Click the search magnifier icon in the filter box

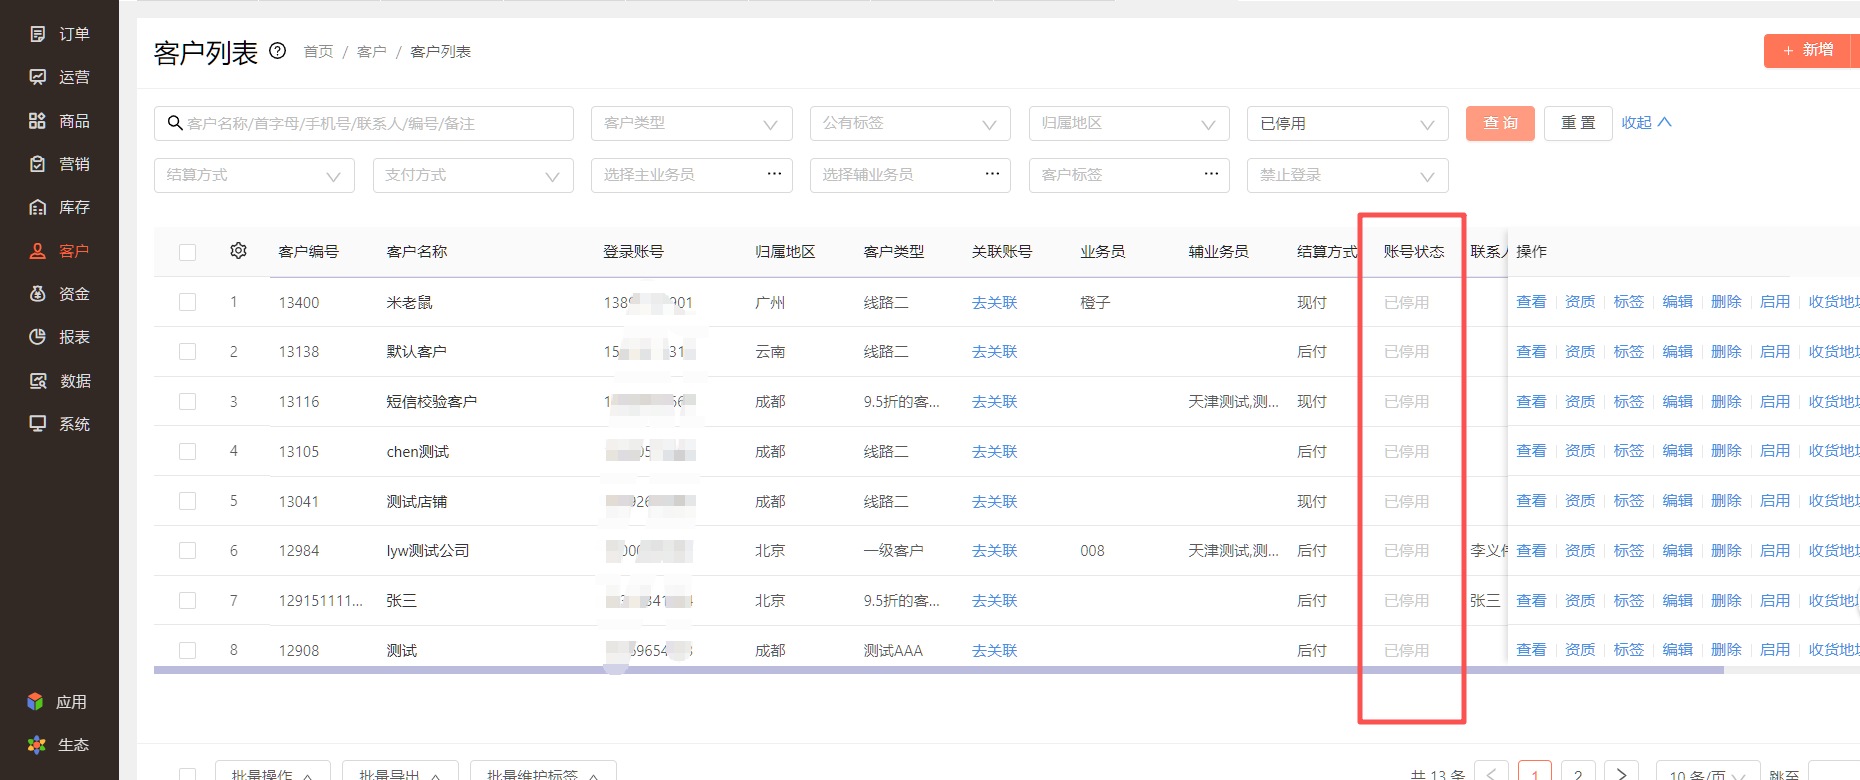coord(175,123)
